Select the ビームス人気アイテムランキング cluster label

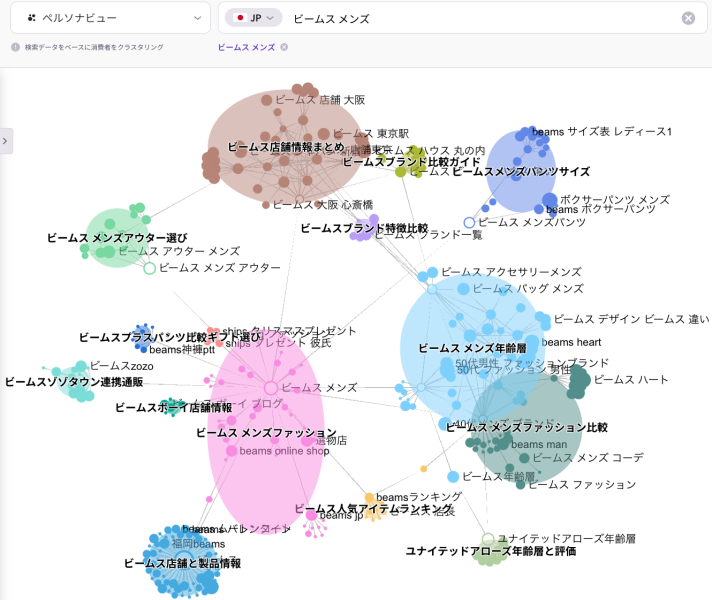(373, 509)
